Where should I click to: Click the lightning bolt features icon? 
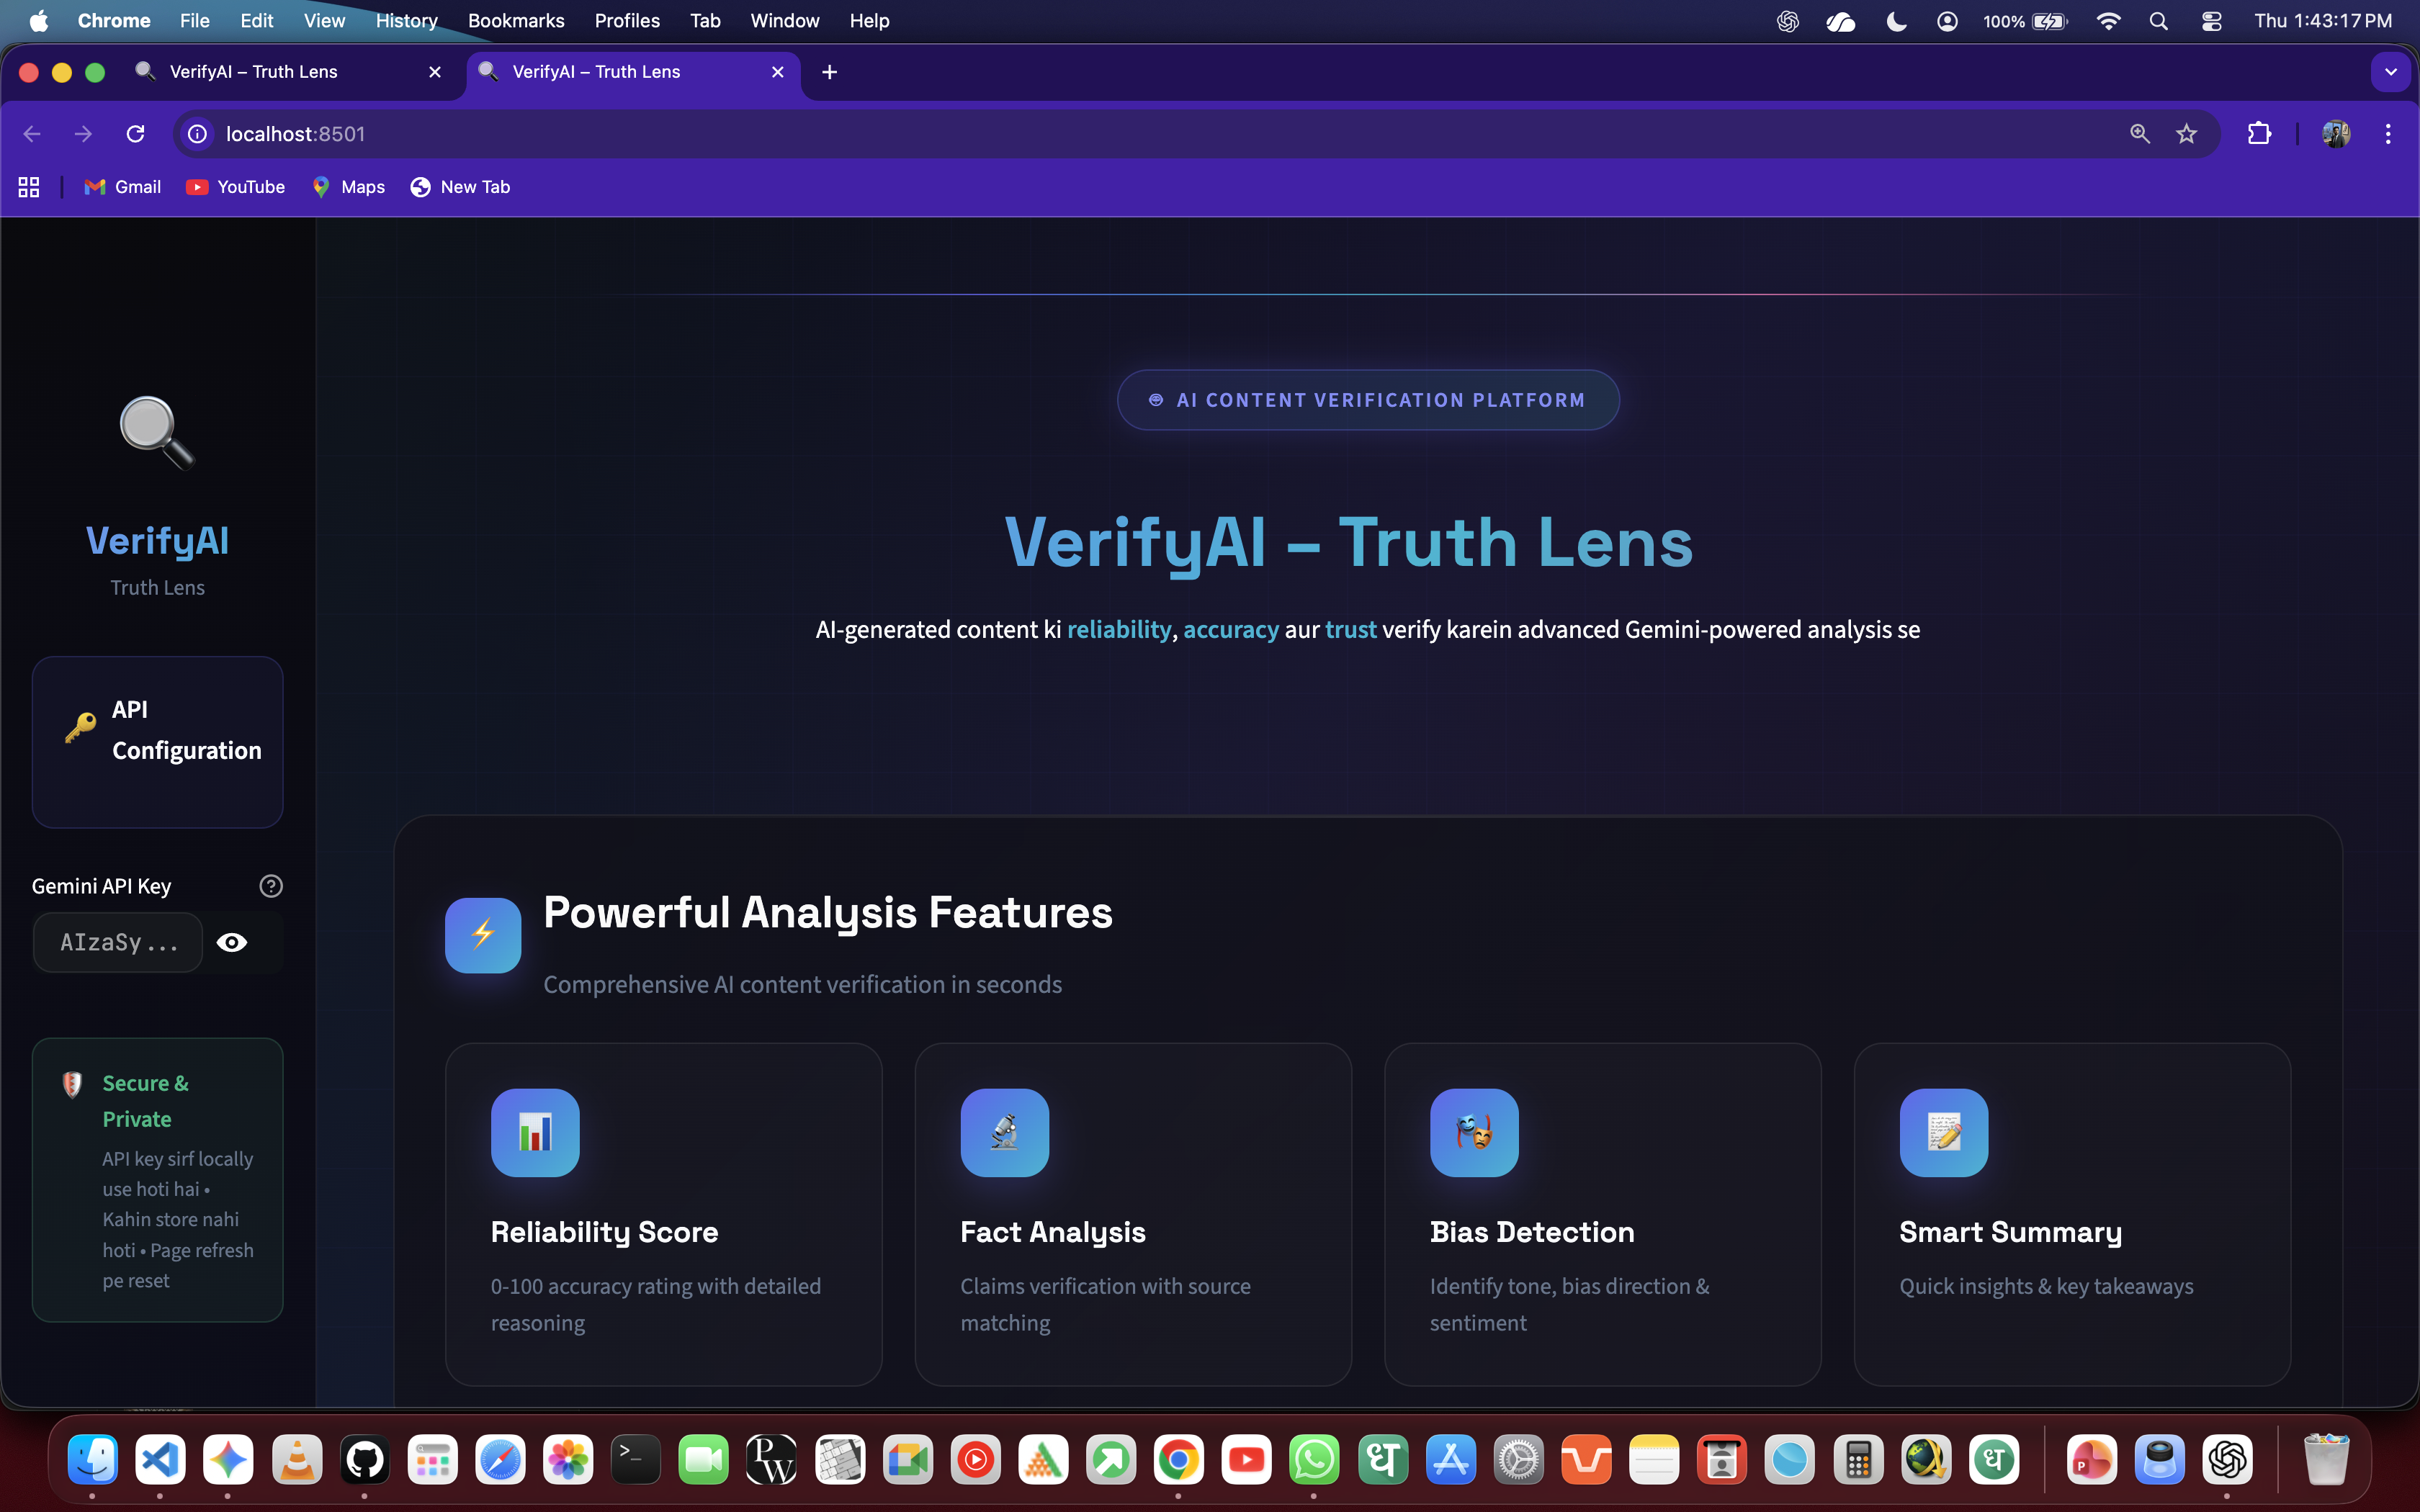point(483,935)
